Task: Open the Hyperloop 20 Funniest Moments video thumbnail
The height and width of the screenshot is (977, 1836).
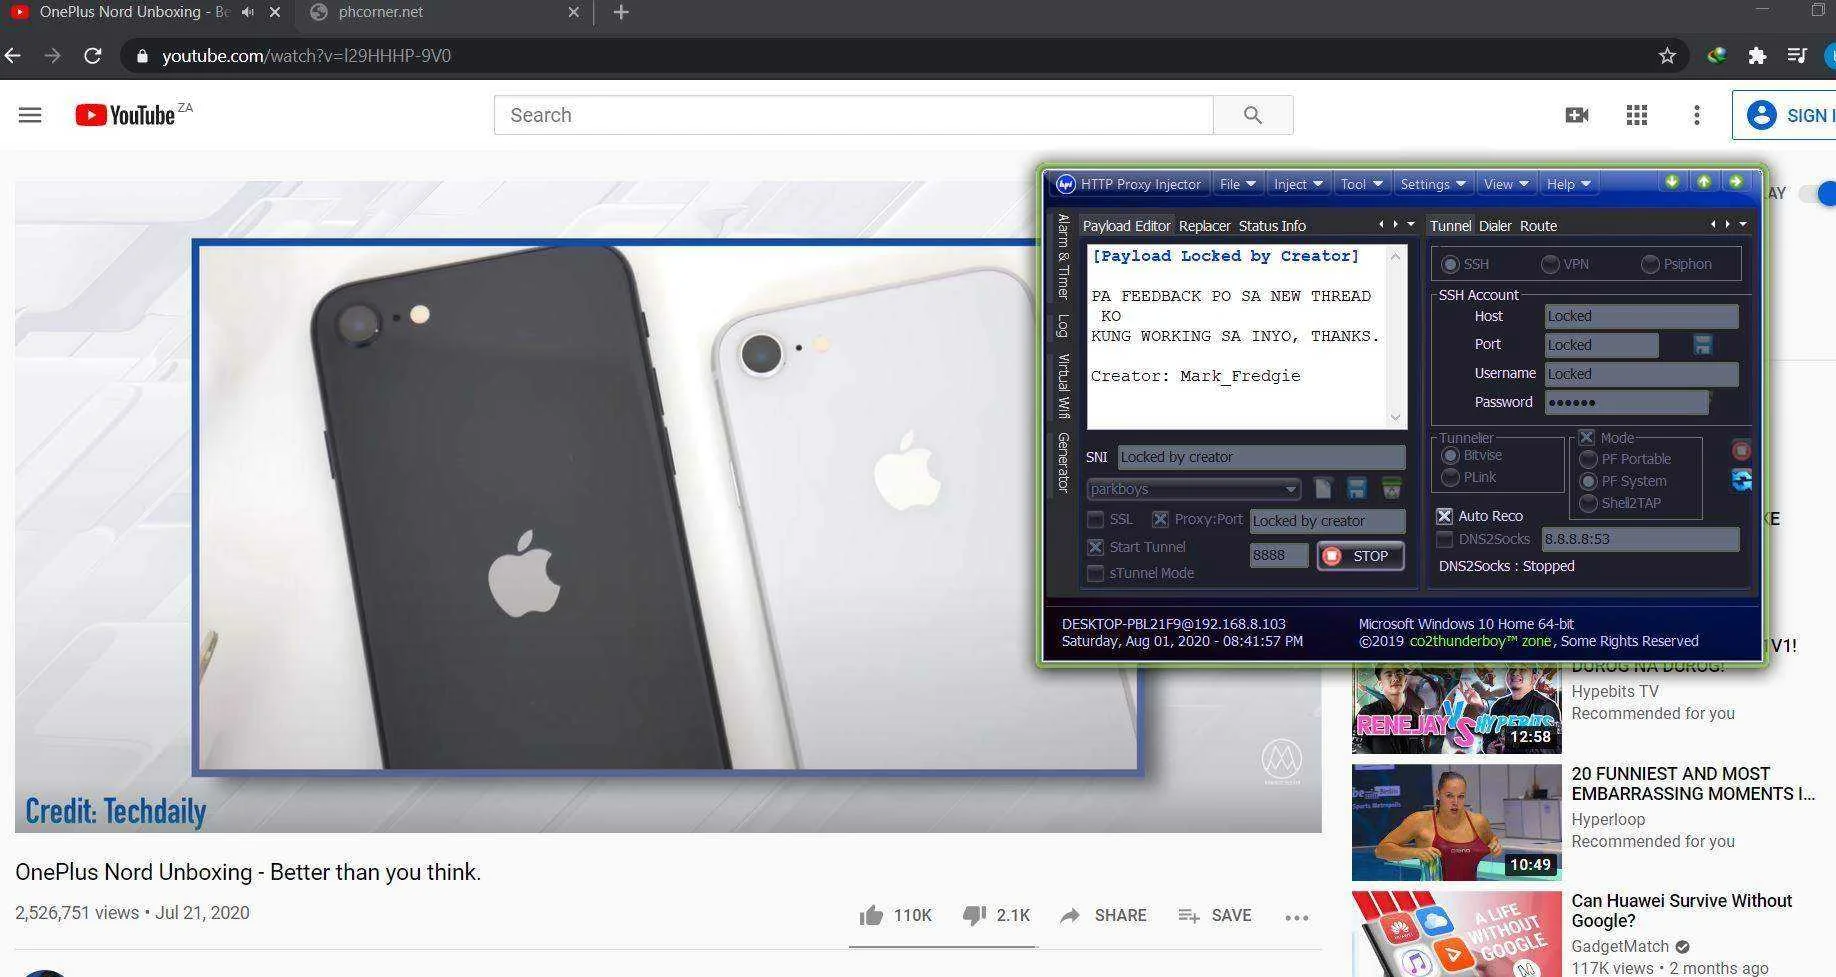Action: (1456, 822)
